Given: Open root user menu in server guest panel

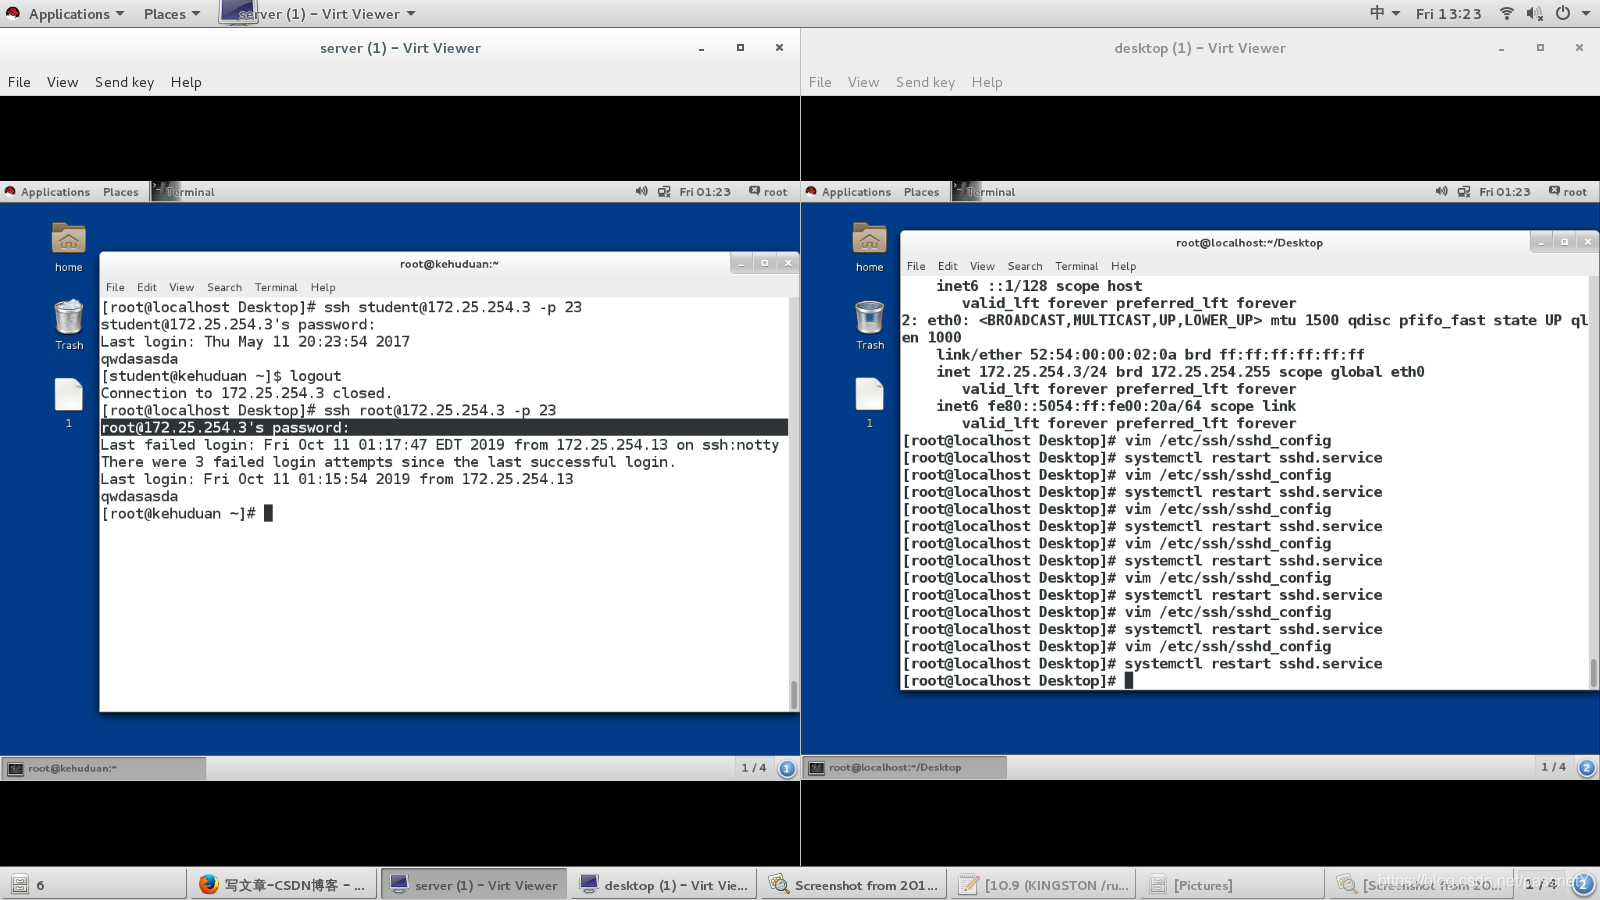Looking at the screenshot, I should 768,191.
